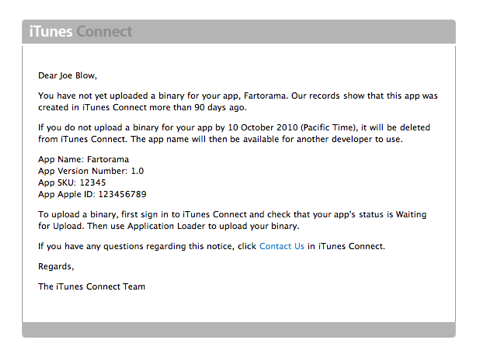
Task: Click the paragraph starting To upload a binary
Action: point(232,220)
